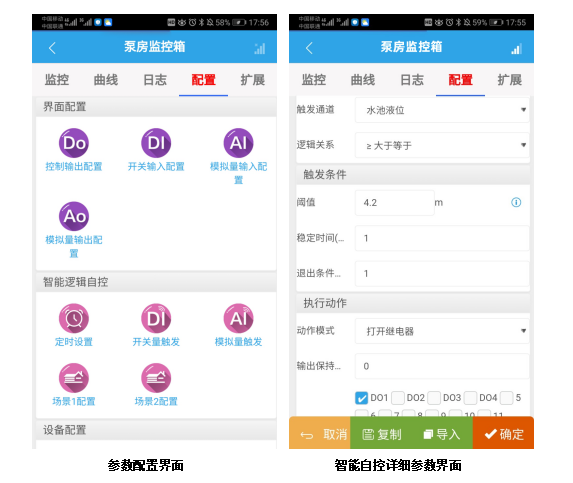Open the Ao 模拟量输出配置 icon
Viewport: 573px width, 483px height.
[74, 216]
